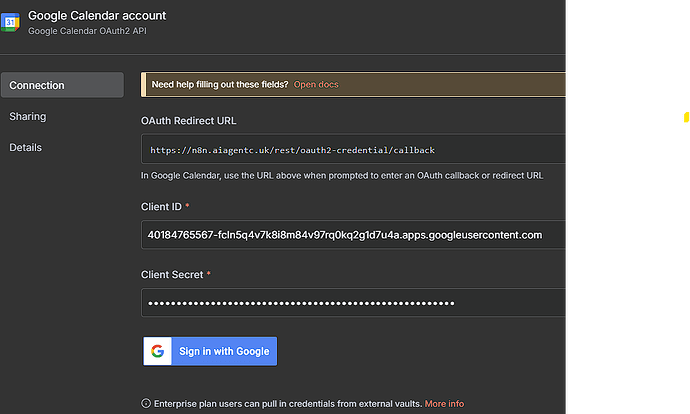Screen dimensions: 690x414
Task: Open docs link in help banner
Action: click(x=316, y=84)
